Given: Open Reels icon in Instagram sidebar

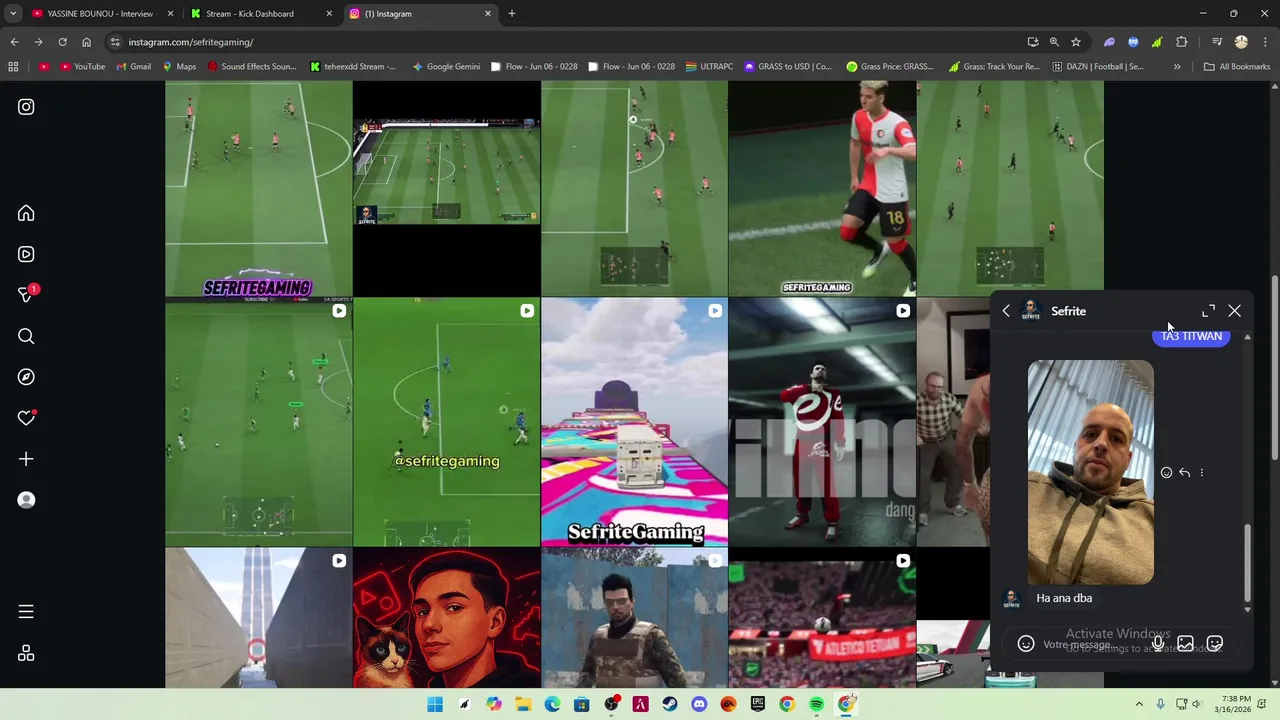Looking at the screenshot, I should [x=26, y=254].
